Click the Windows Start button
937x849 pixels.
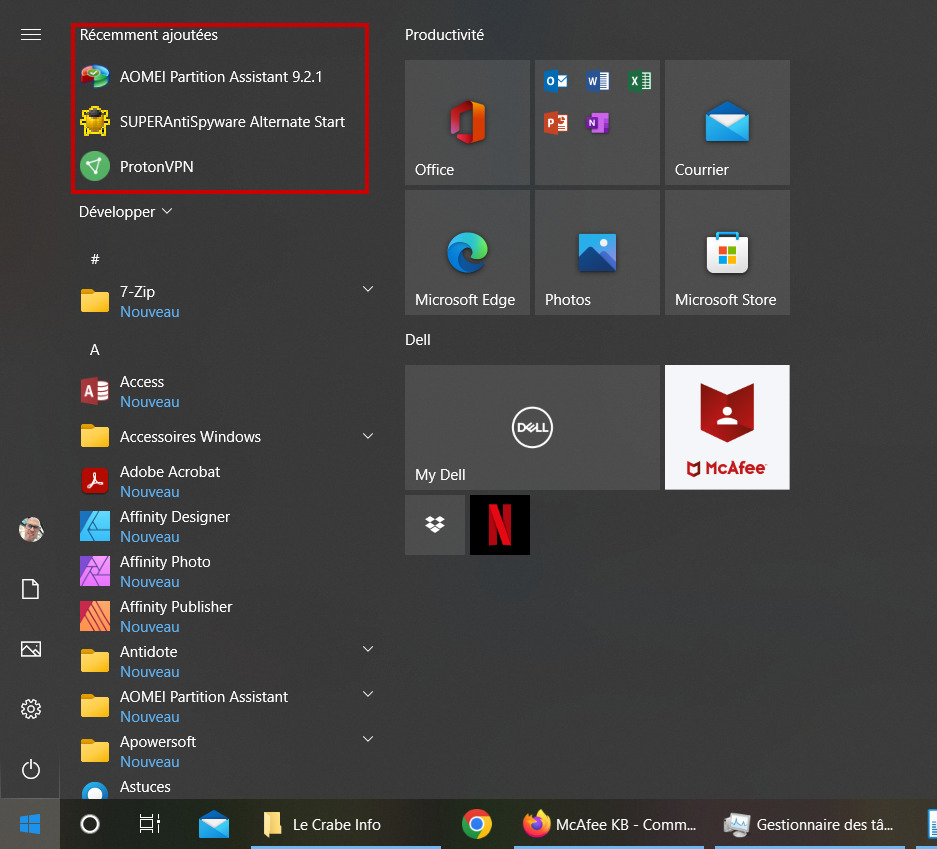coord(30,824)
